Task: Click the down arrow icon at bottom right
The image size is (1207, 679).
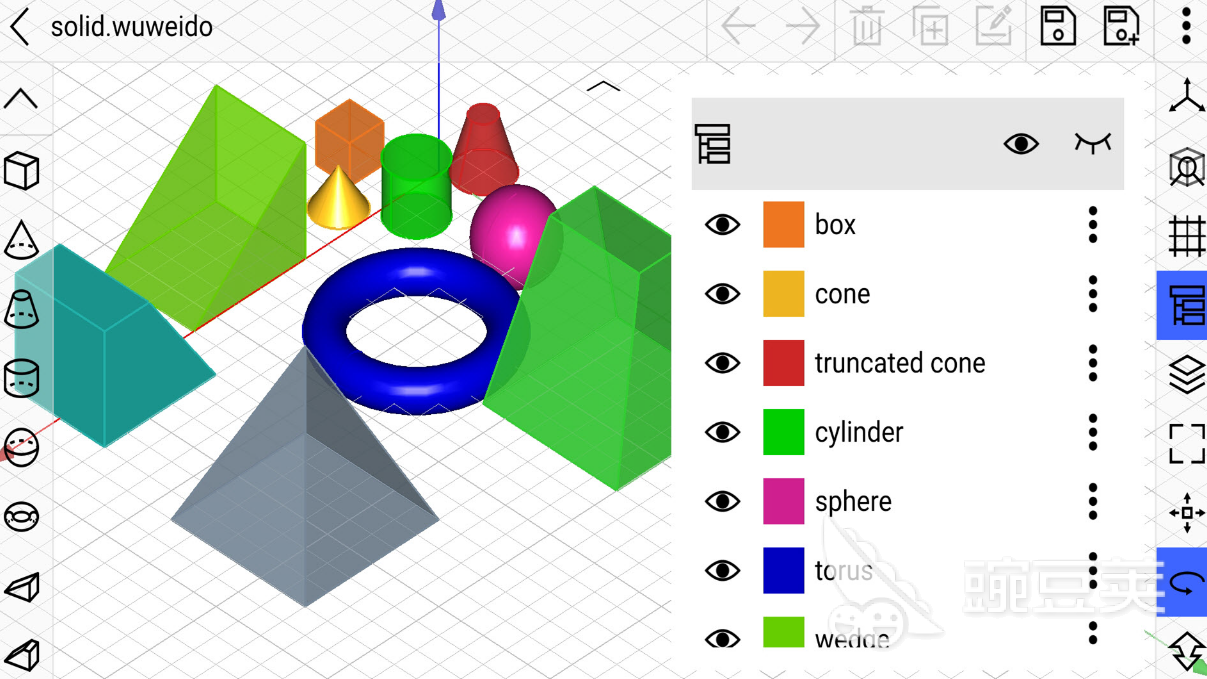Action: 1187,651
